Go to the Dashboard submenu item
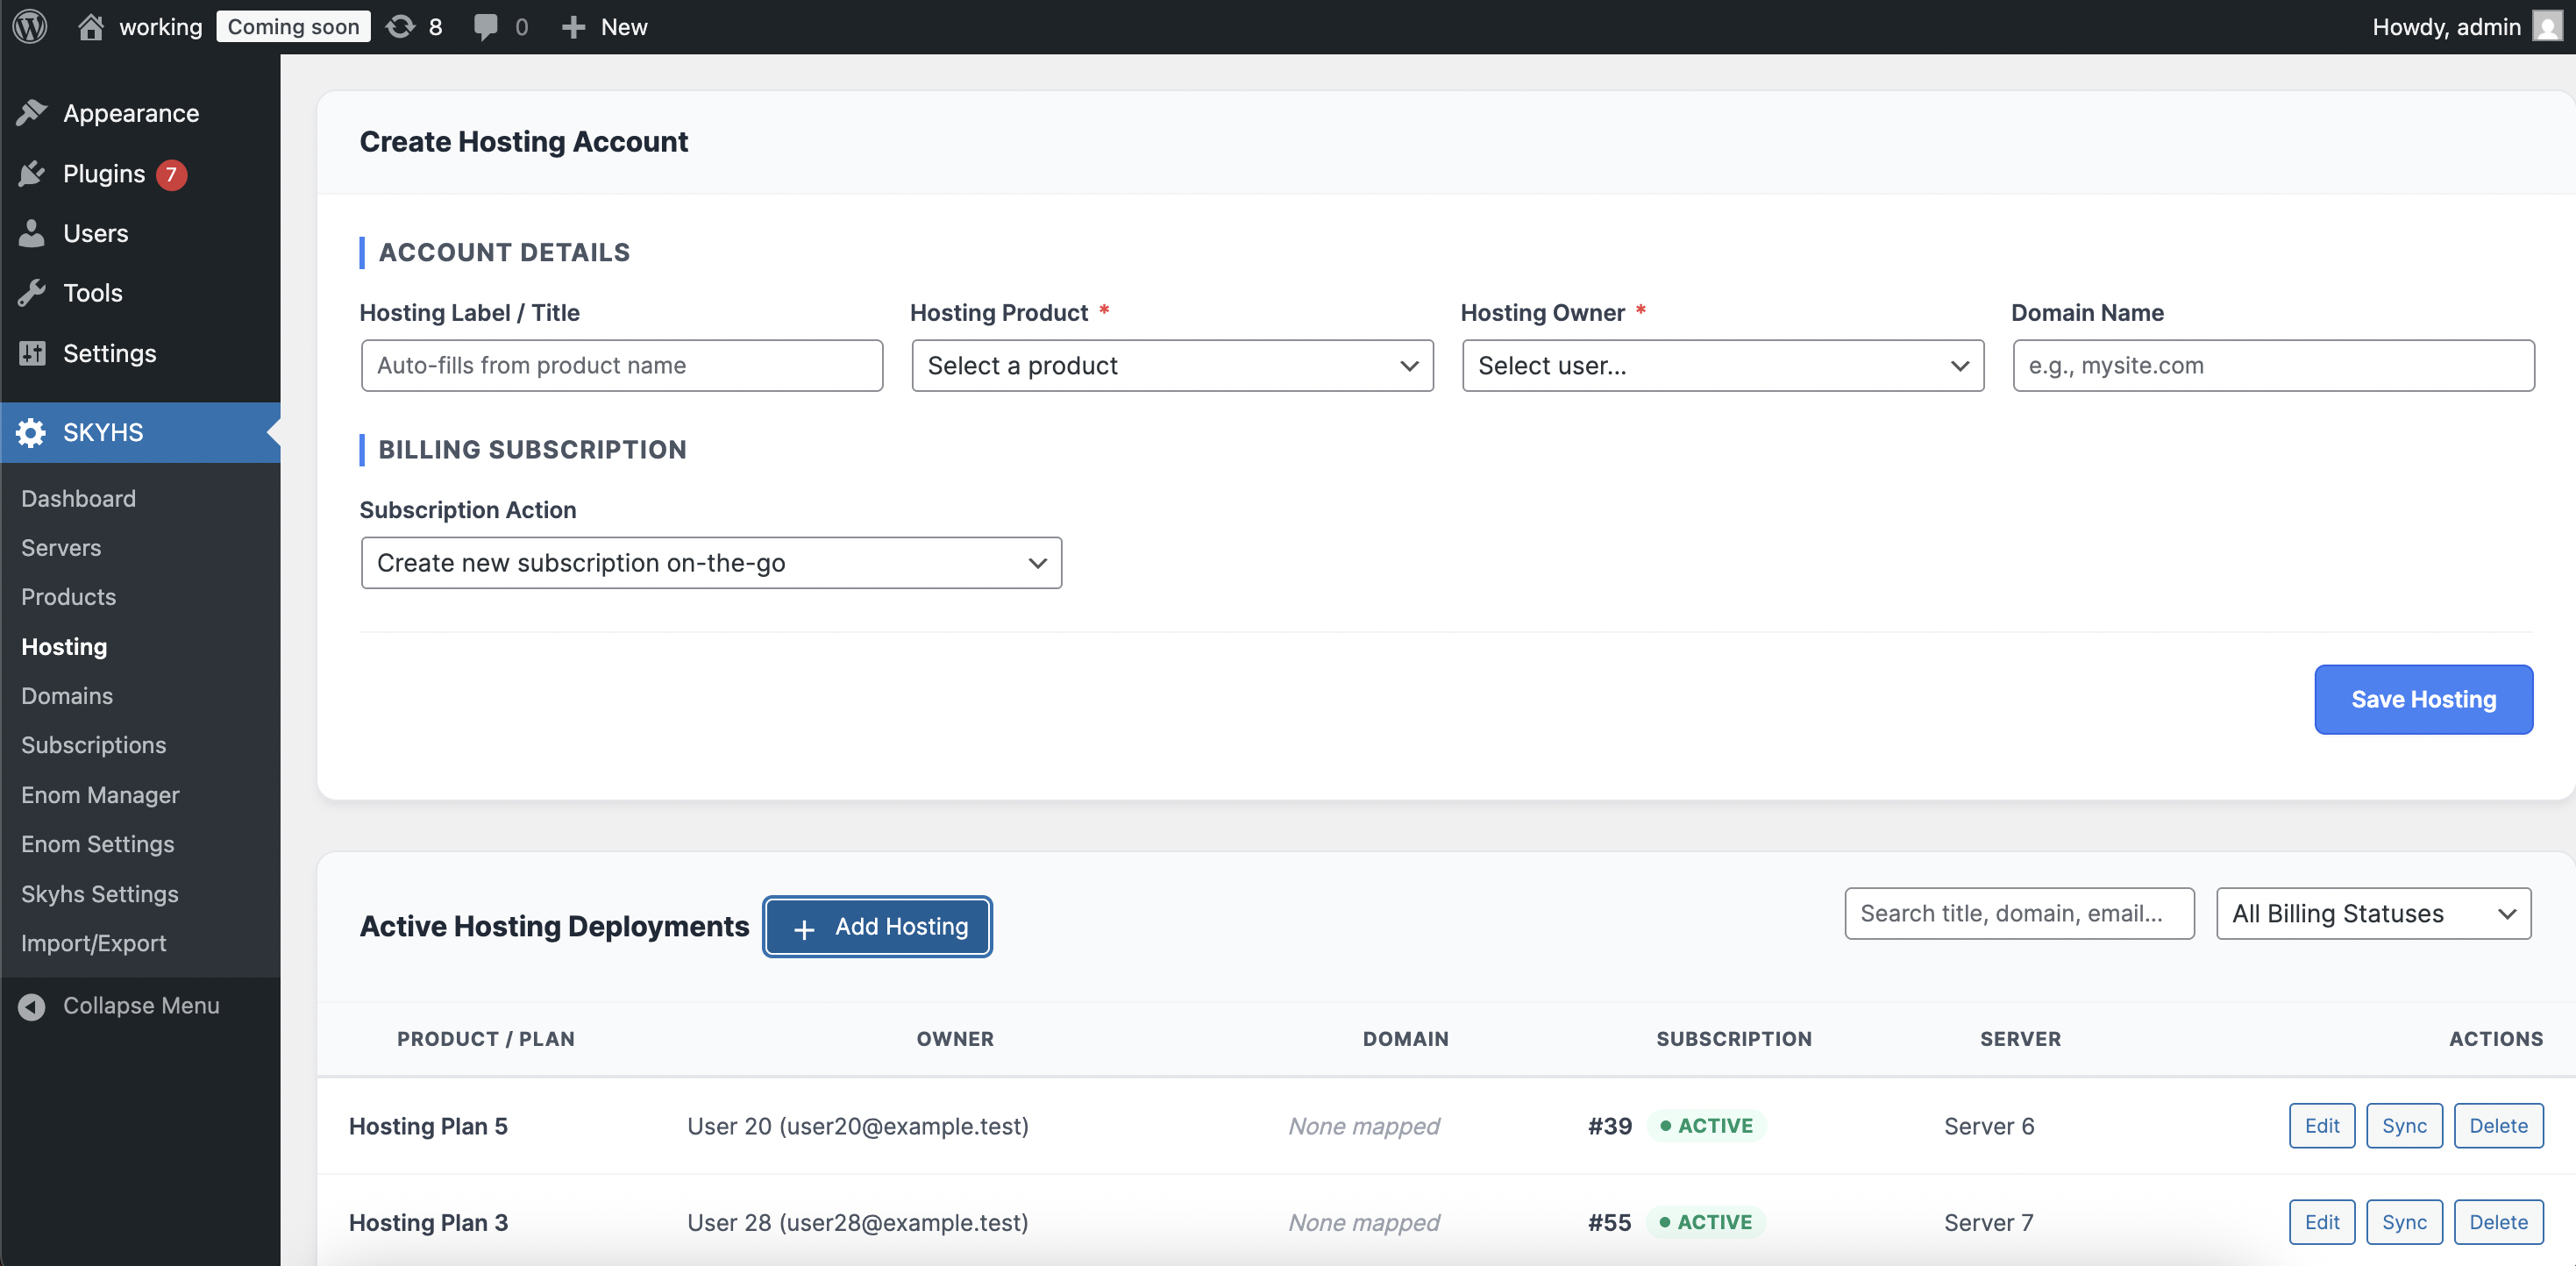The width and height of the screenshot is (2576, 1266). 78,498
